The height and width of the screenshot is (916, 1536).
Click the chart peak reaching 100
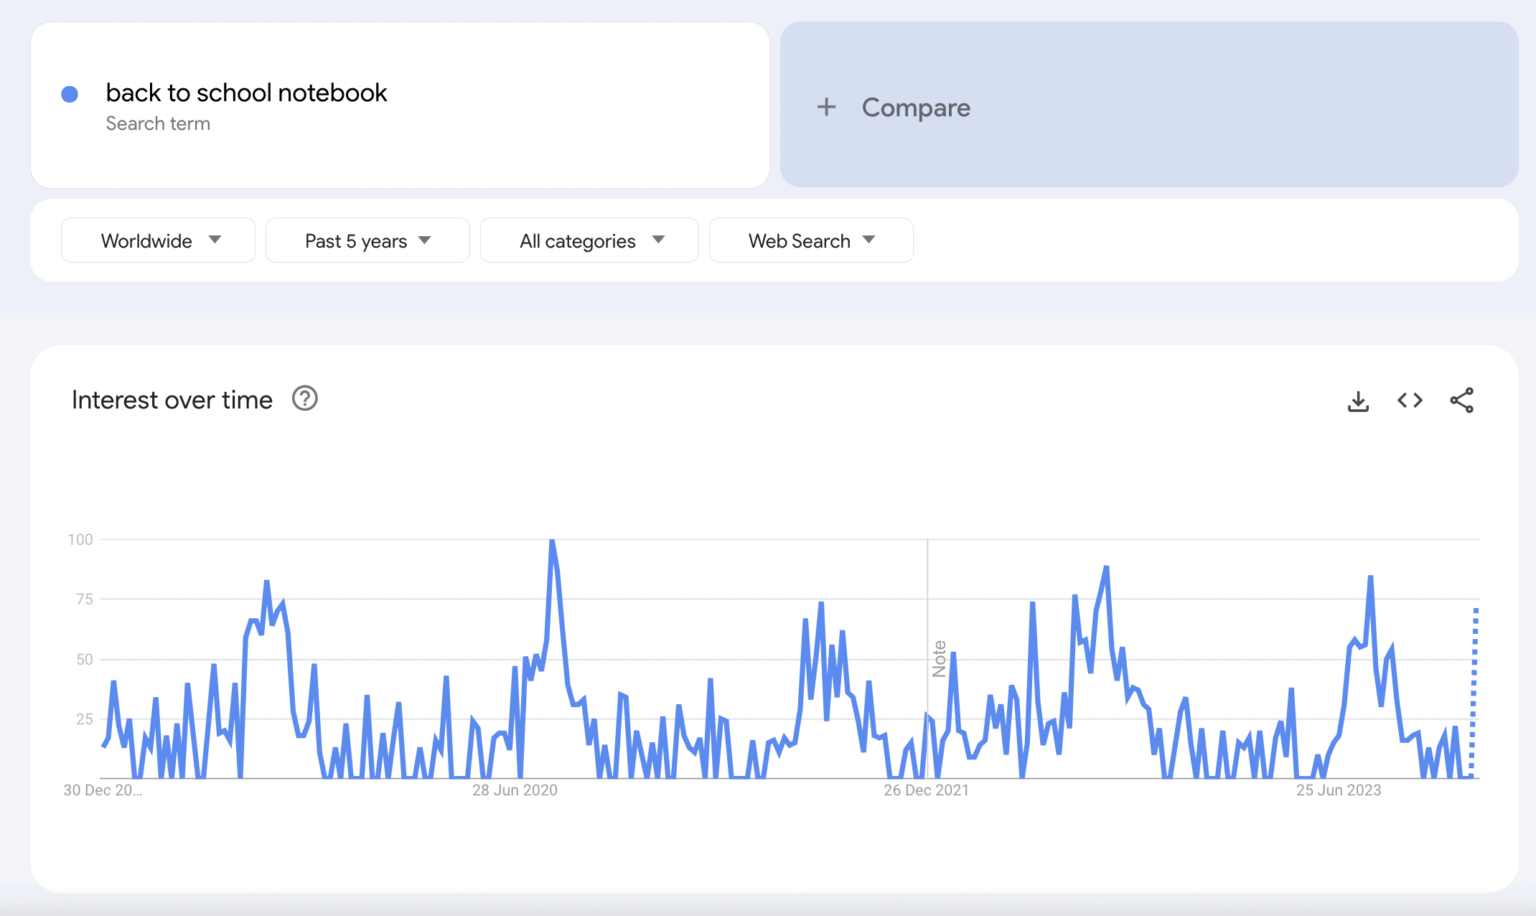click(552, 541)
